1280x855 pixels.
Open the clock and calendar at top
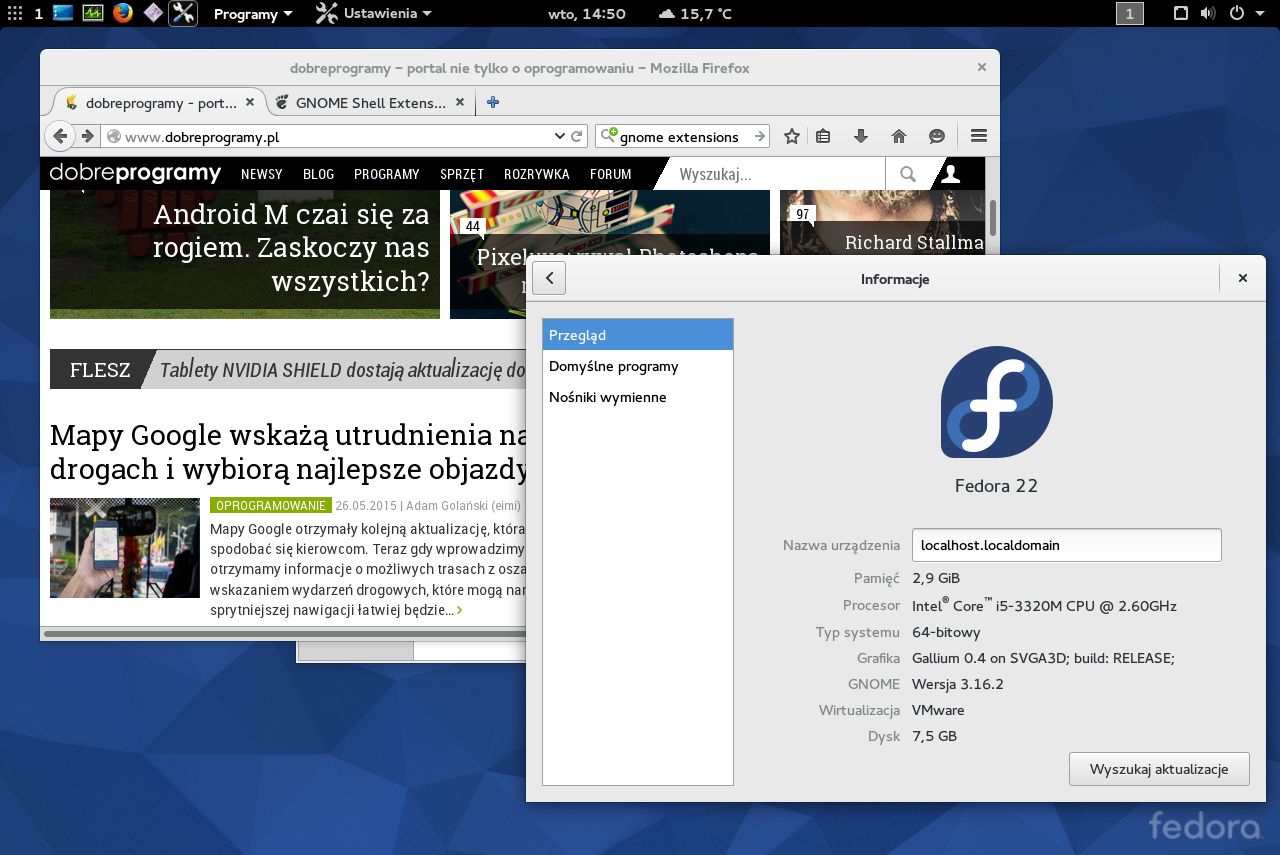click(x=587, y=14)
